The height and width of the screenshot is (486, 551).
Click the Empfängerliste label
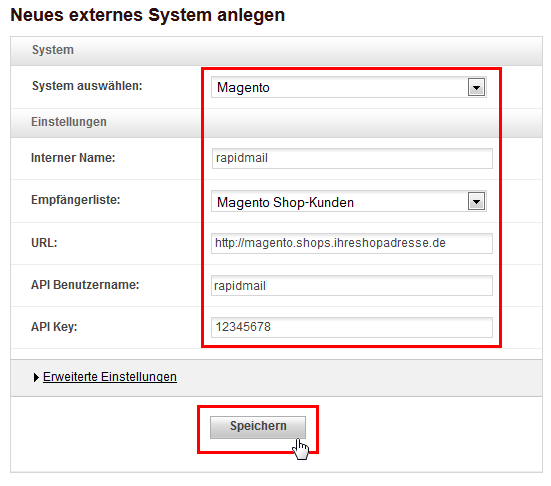76,200
